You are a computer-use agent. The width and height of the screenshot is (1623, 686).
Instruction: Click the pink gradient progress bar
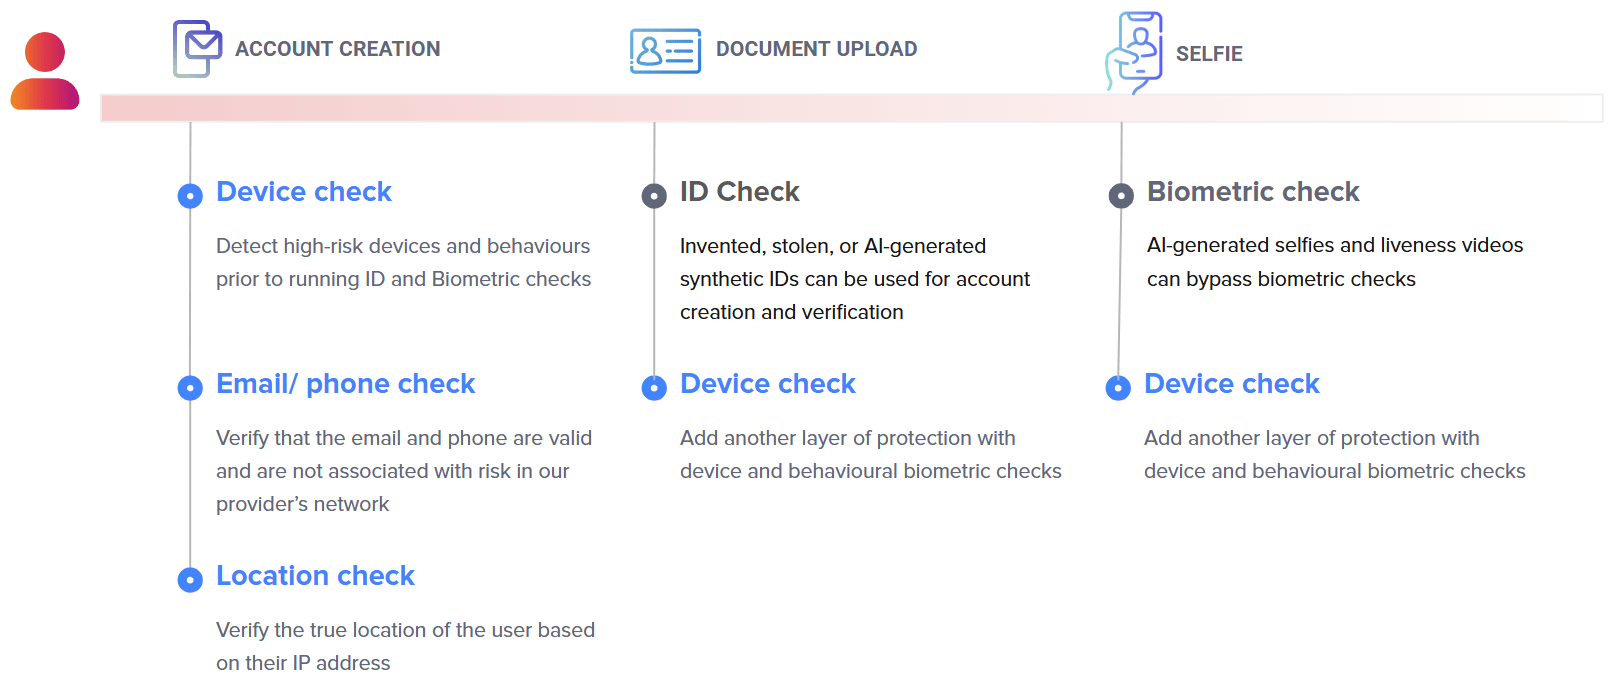(x=850, y=108)
